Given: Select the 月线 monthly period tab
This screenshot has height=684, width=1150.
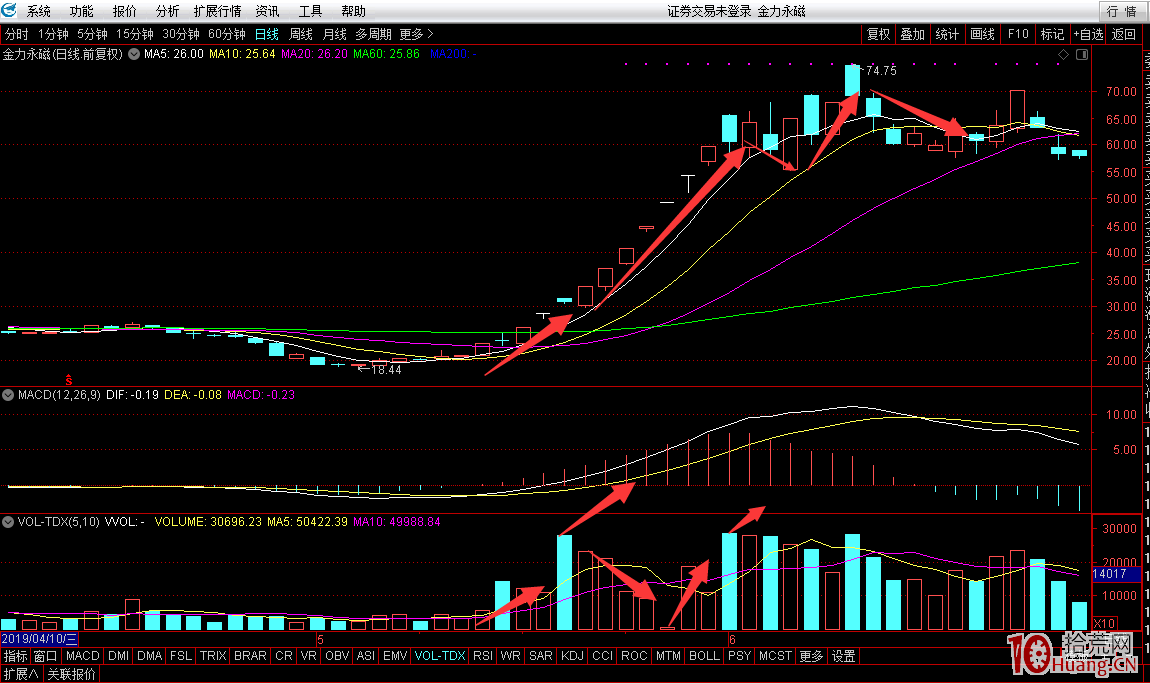Looking at the screenshot, I should [334, 34].
